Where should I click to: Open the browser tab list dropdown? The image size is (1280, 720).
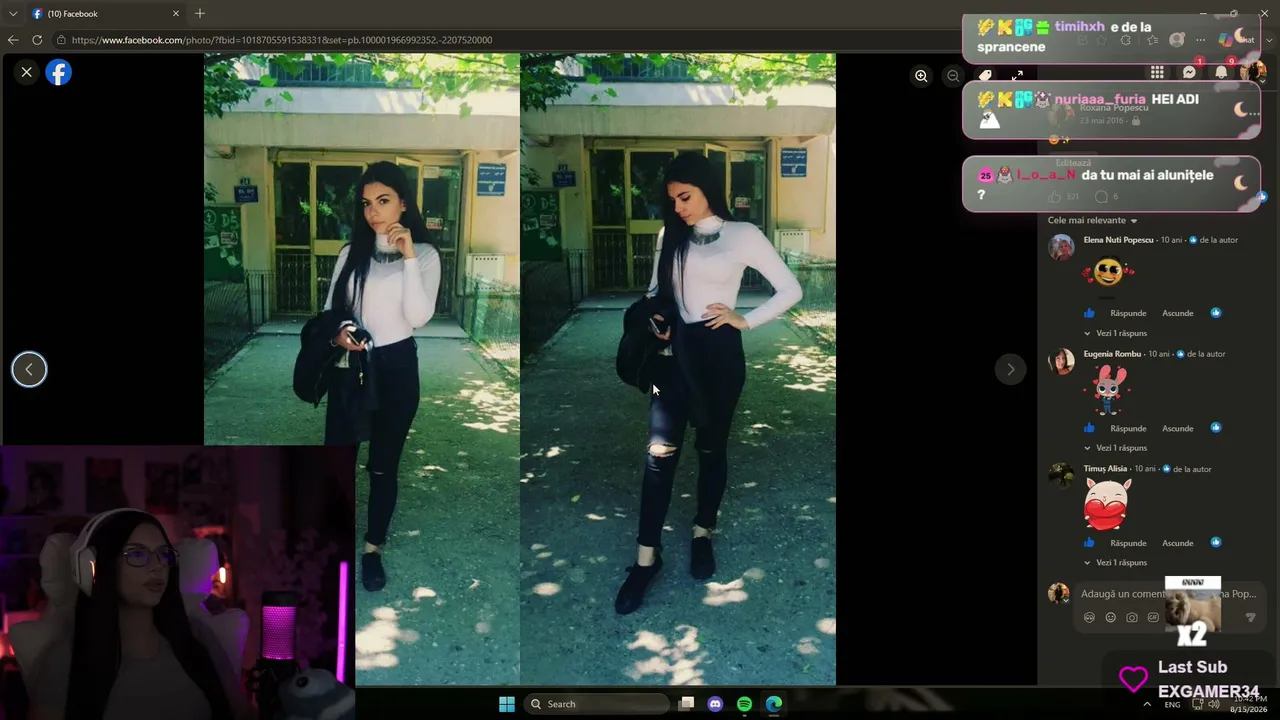(x=13, y=14)
